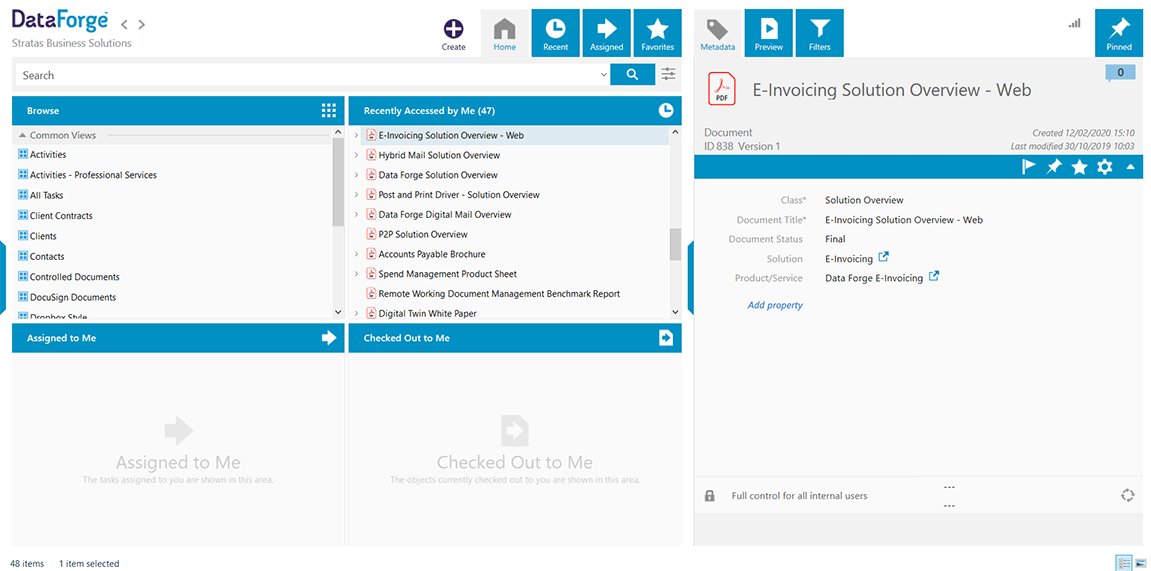Open E-Invoicing solution external link icon
Viewport: 1151px width, 571px height.
tap(884, 257)
